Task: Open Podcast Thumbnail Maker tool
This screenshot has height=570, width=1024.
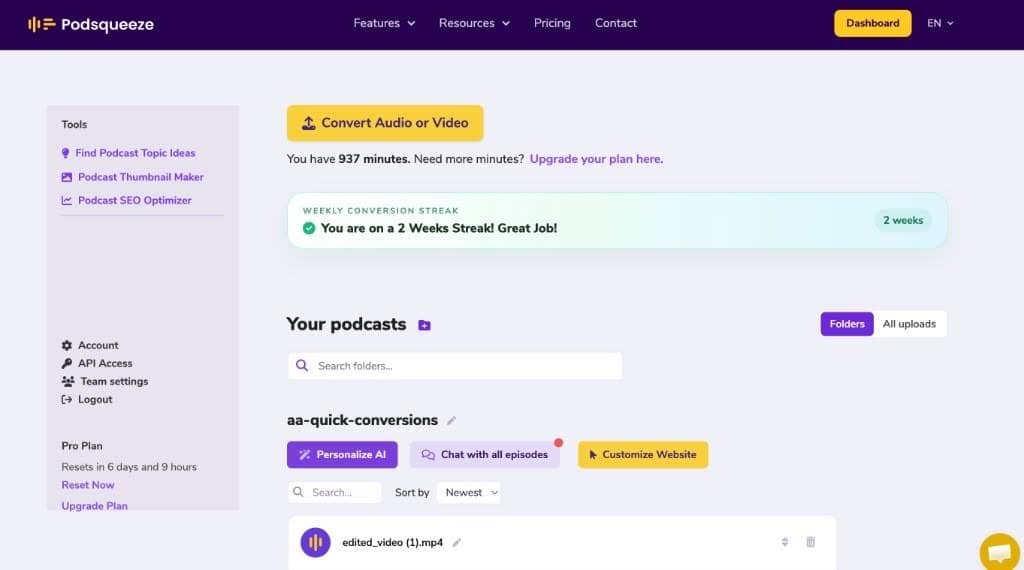Action: (133, 177)
